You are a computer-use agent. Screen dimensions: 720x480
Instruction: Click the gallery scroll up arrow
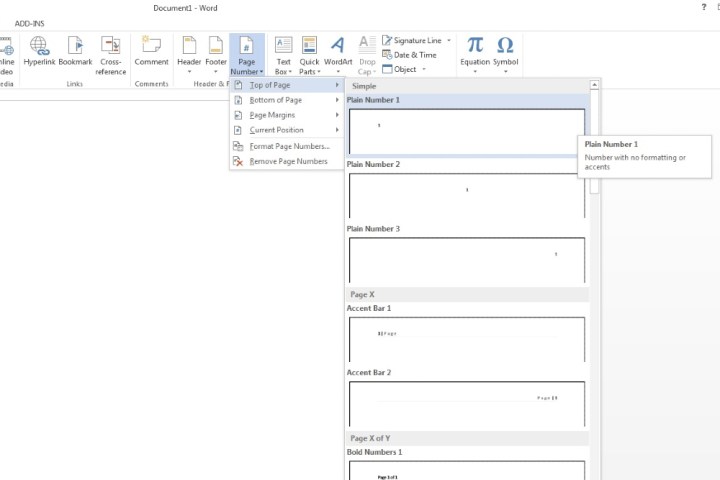pyautogui.click(x=594, y=85)
